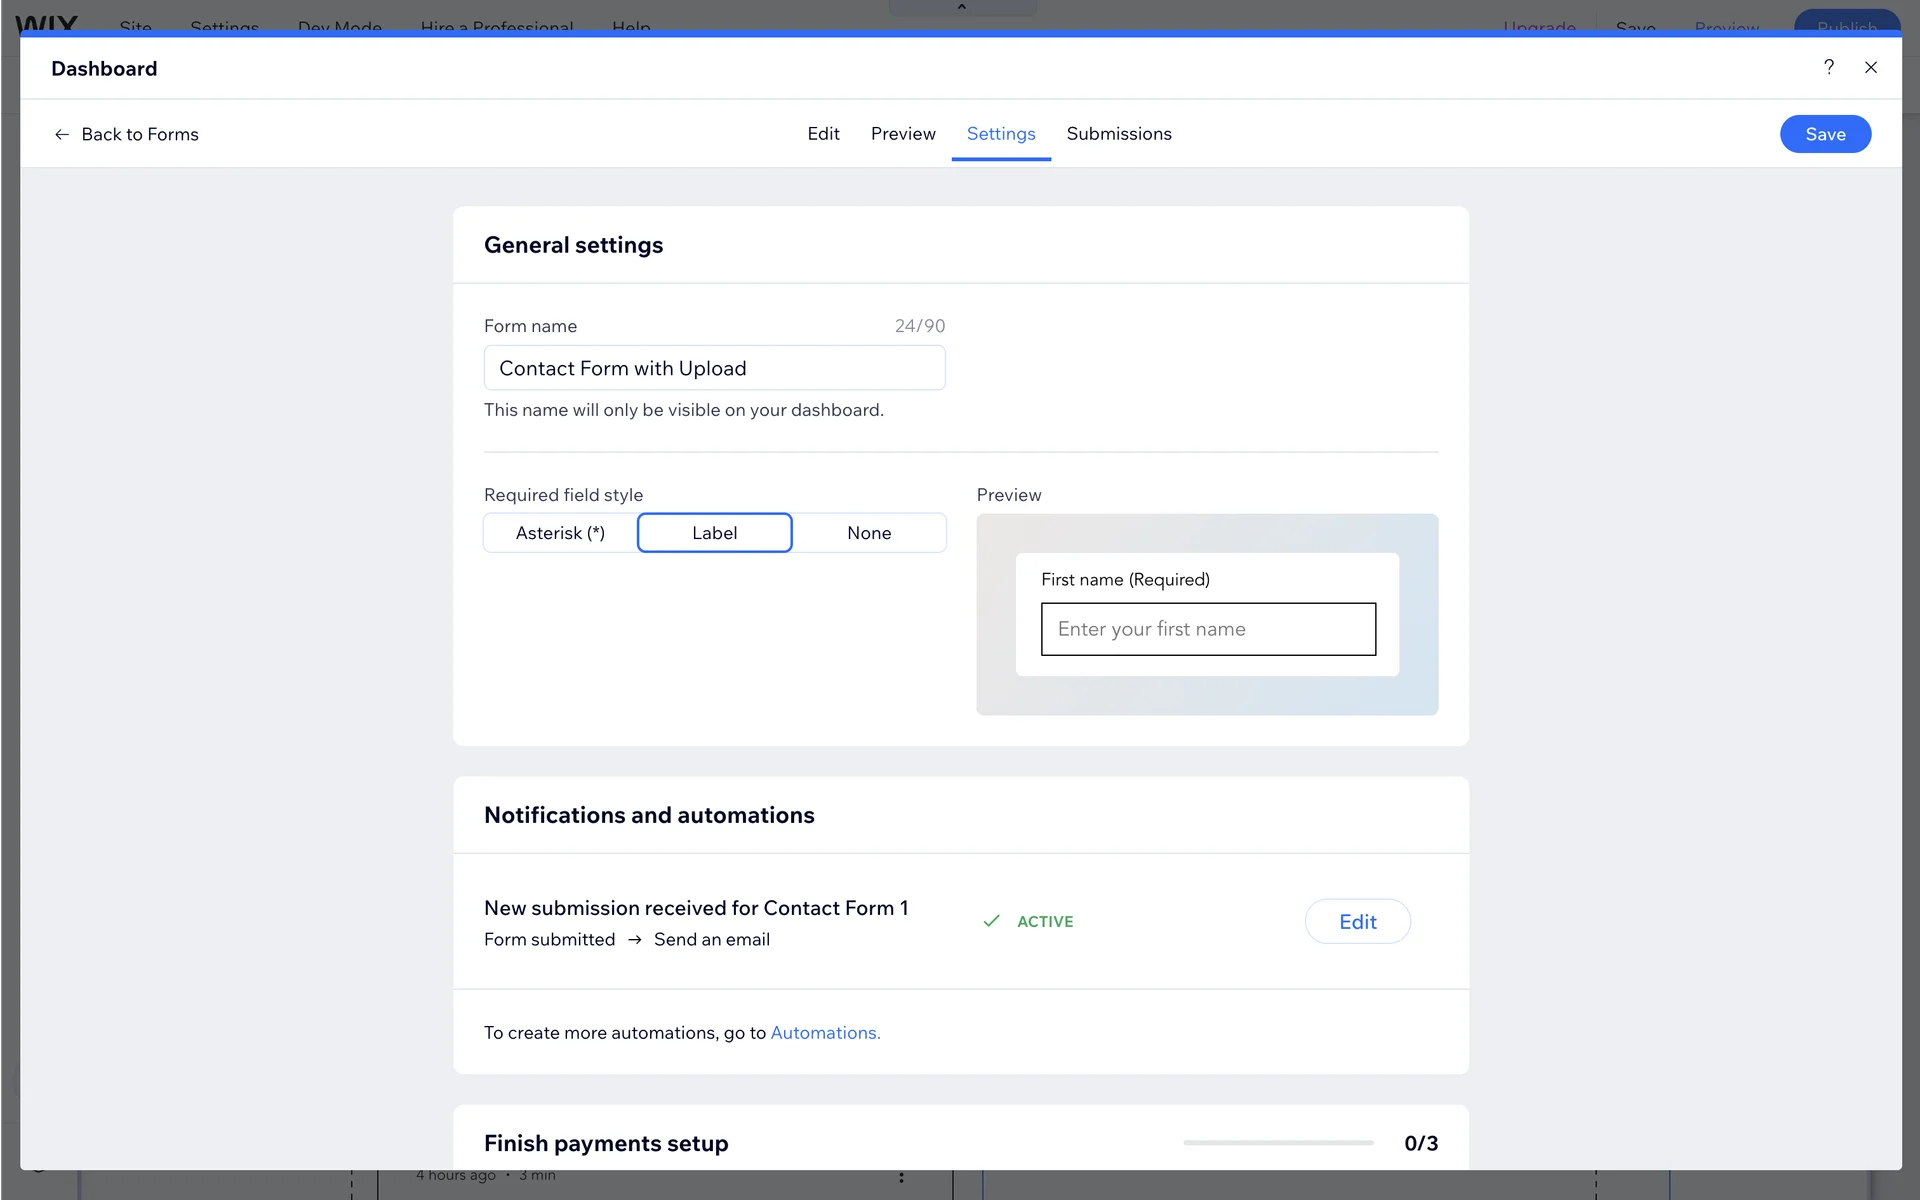Click the payments setup progress bar

1277,1143
